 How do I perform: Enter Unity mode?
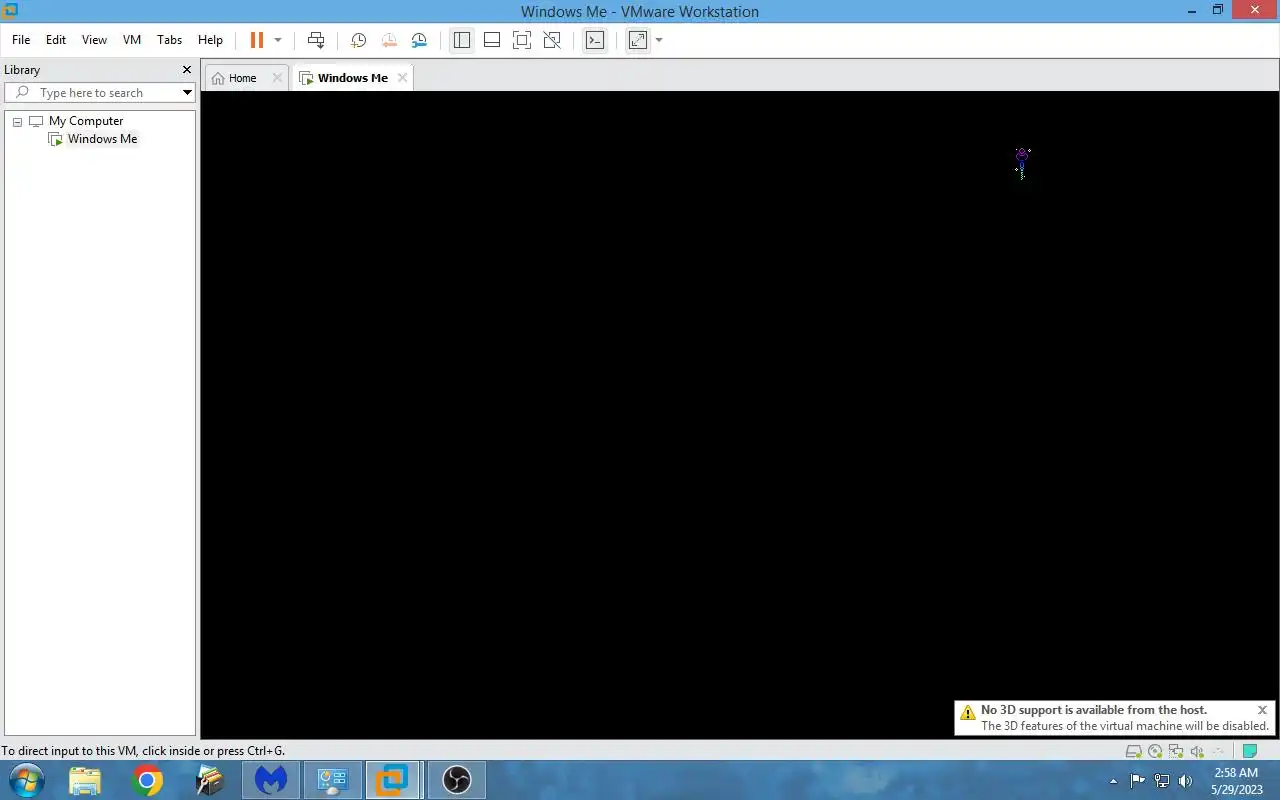coord(552,40)
